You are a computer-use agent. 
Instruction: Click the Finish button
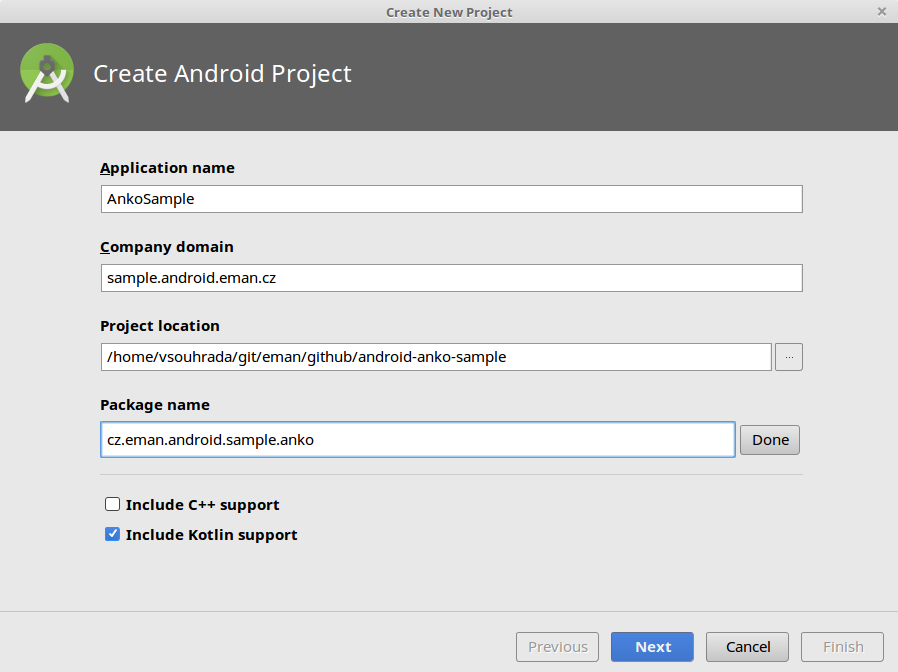[x=842, y=647]
